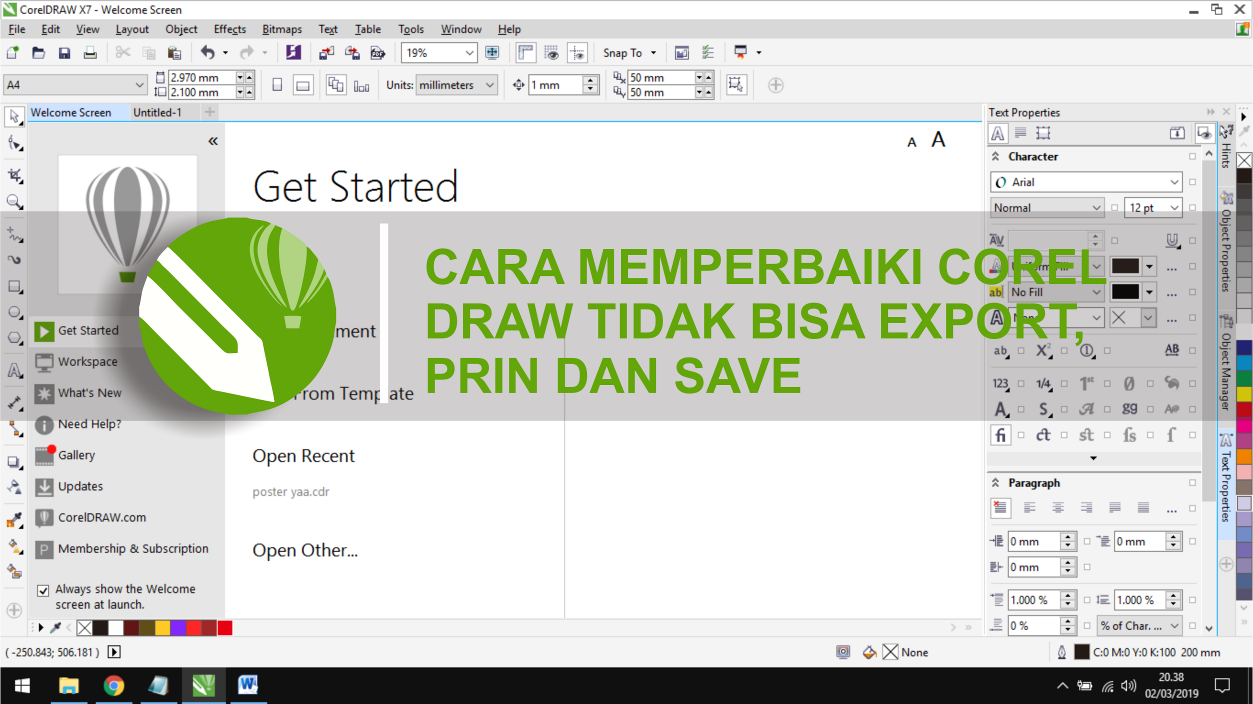Image resolution: width=1253 pixels, height=704 pixels.
Task: Select the Zoom tool in toolbox
Action: click(x=14, y=201)
